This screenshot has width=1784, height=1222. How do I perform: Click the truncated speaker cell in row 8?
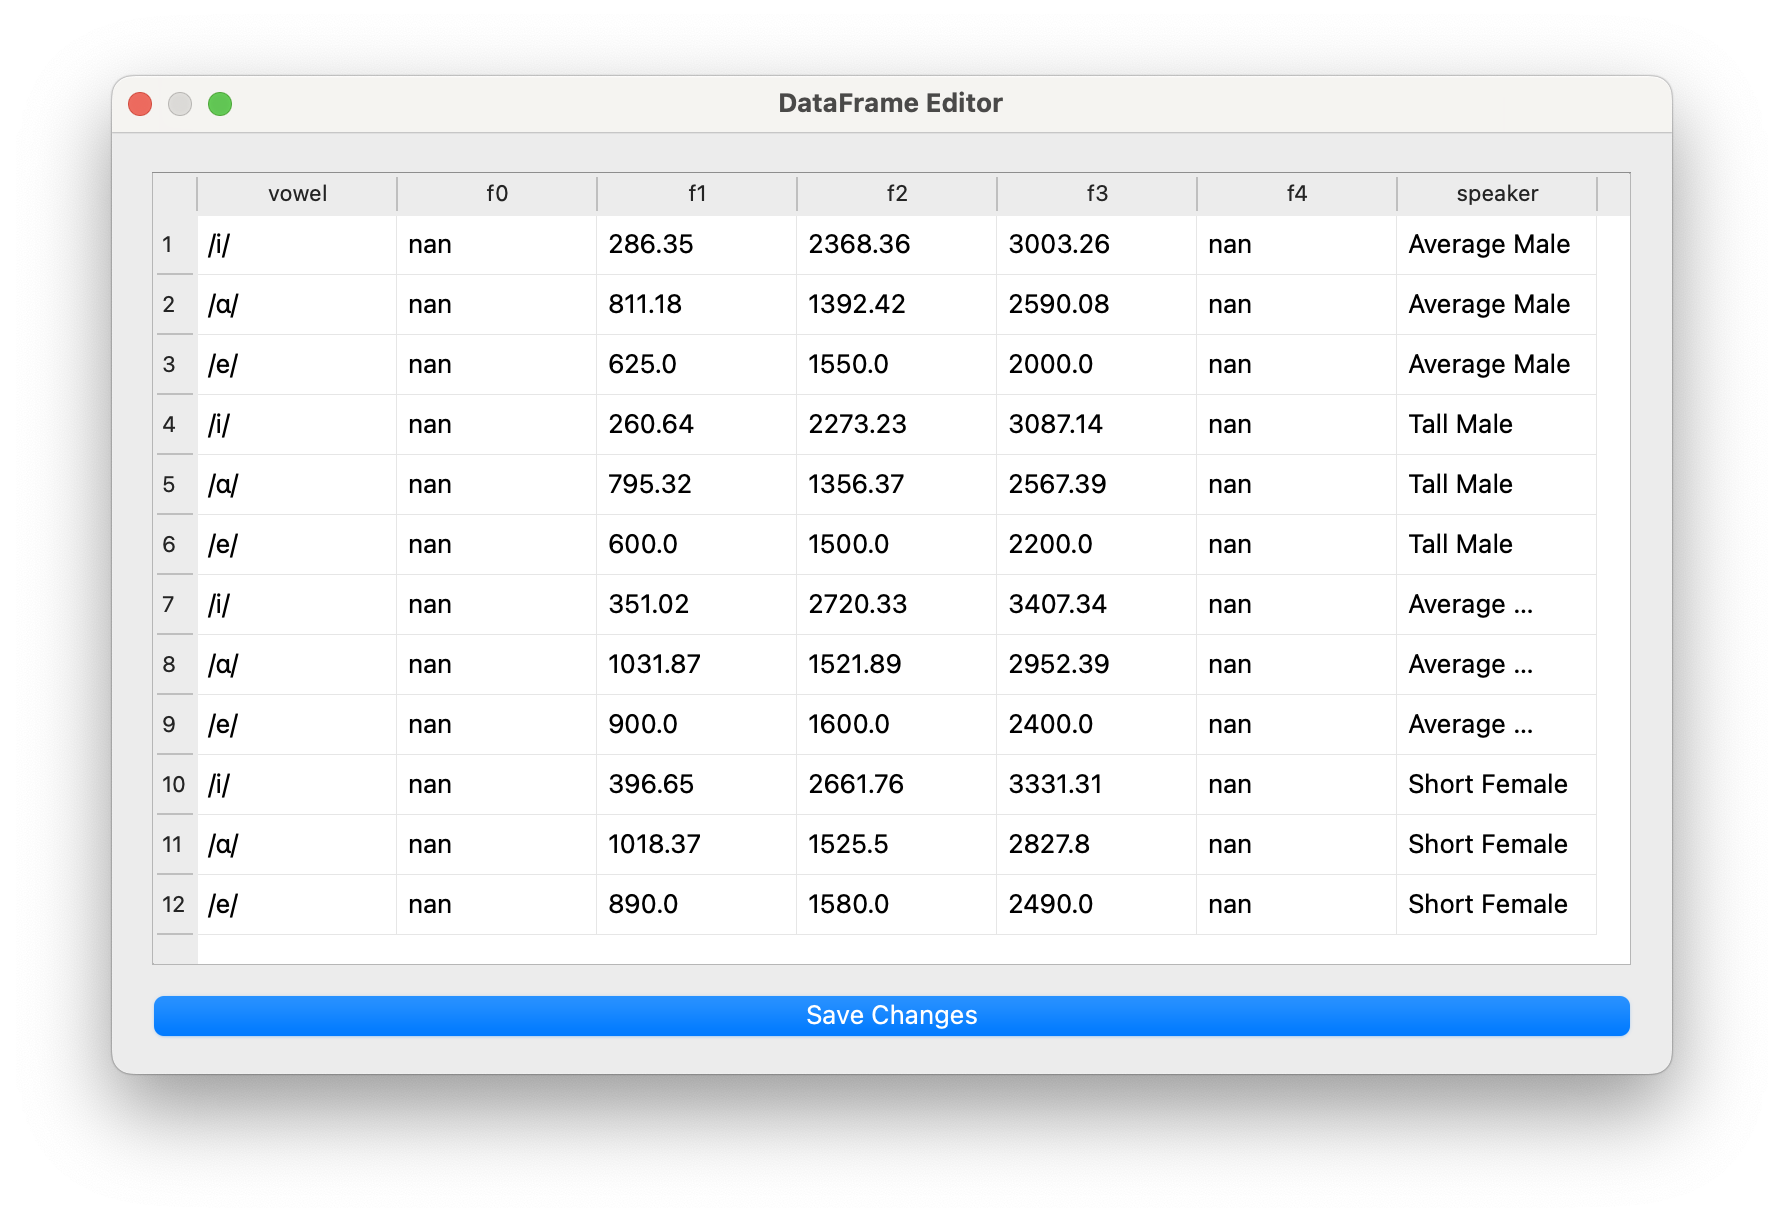click(1497, 665)
